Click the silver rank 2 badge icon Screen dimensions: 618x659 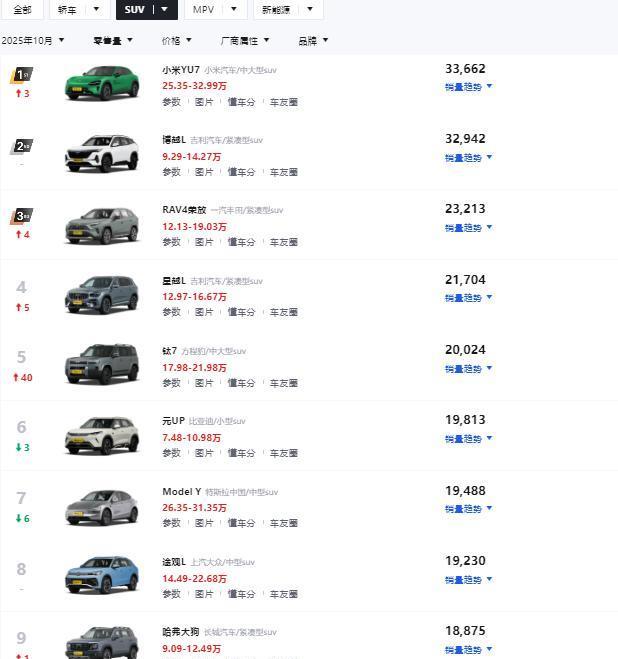21,146
